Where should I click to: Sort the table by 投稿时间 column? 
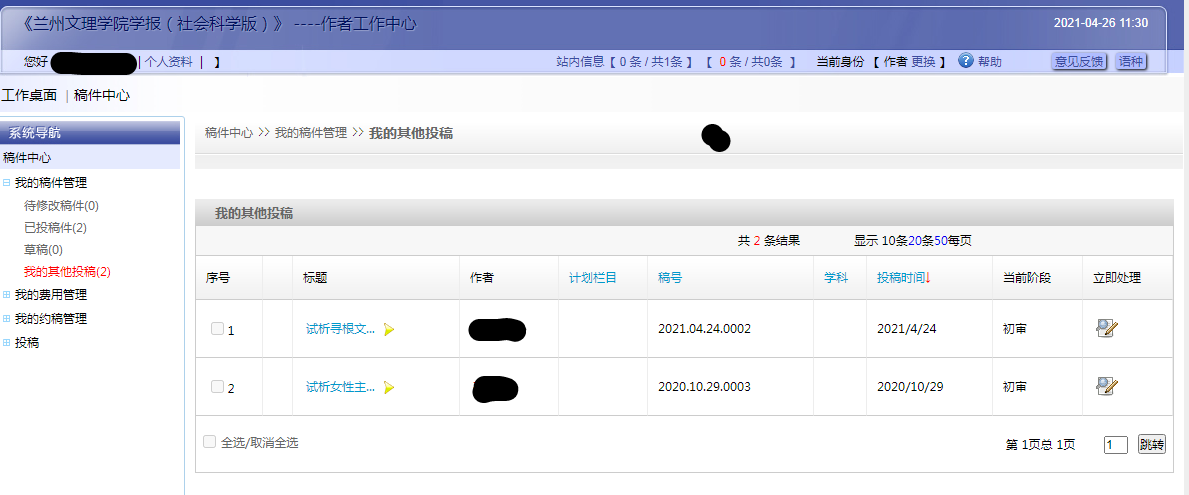pyautogui.click(x=903, y=278)
